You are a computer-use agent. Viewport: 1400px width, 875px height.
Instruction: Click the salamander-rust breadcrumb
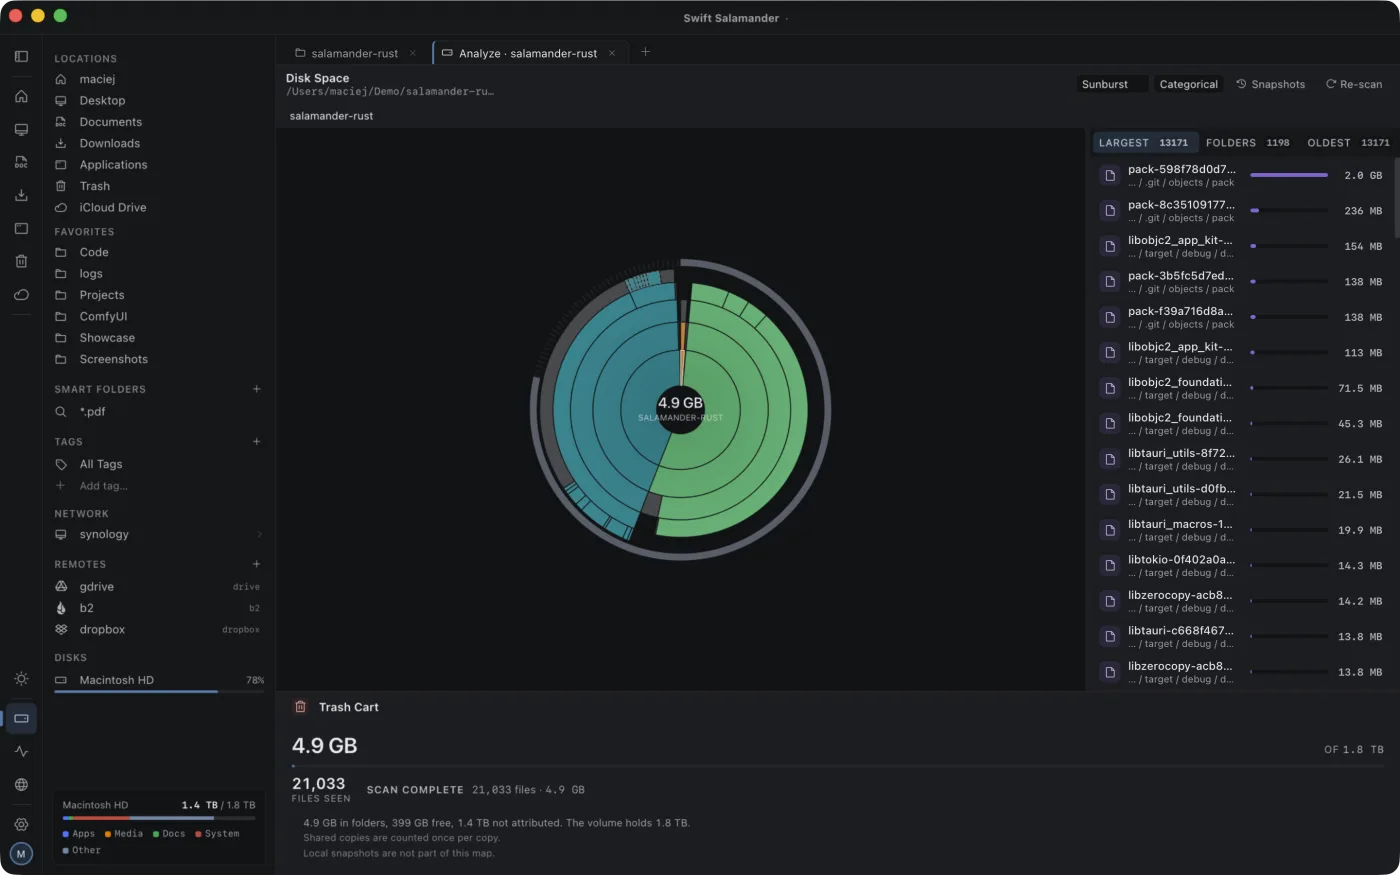coord(331,116)
